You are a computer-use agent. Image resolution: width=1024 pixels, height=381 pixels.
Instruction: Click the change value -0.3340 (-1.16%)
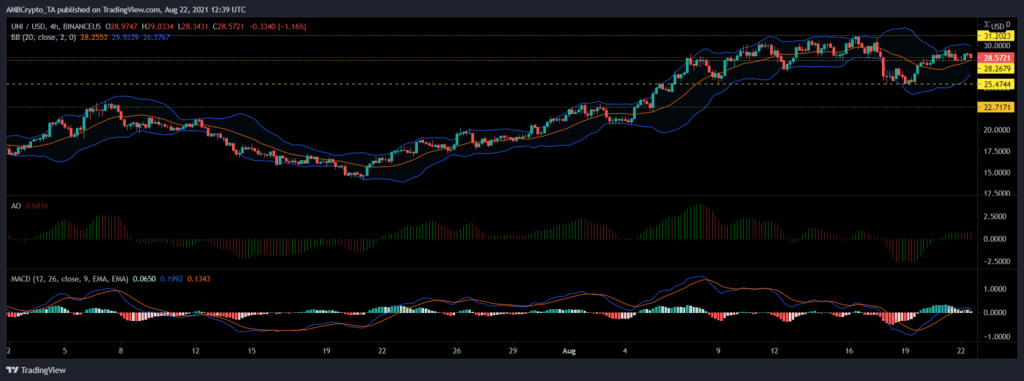click(x=278, y=26)
